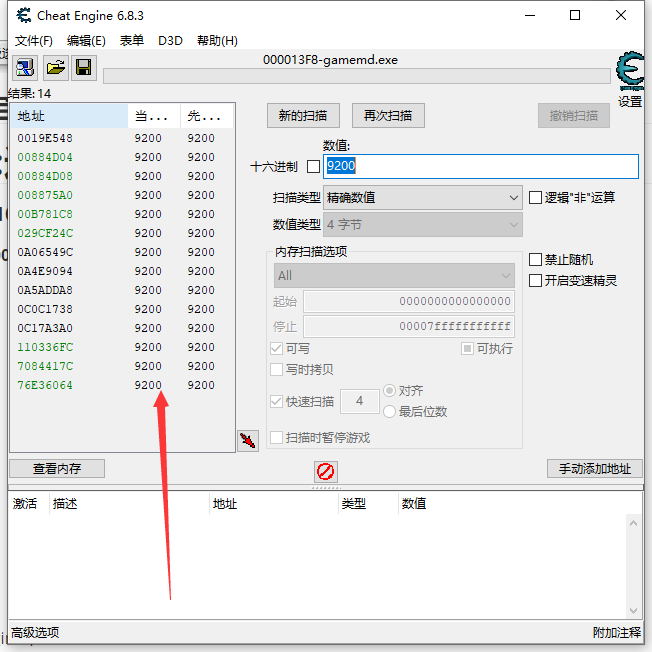Click the open process (computer) icon
This screenshot has width=652, height=652.
(24, 68)
